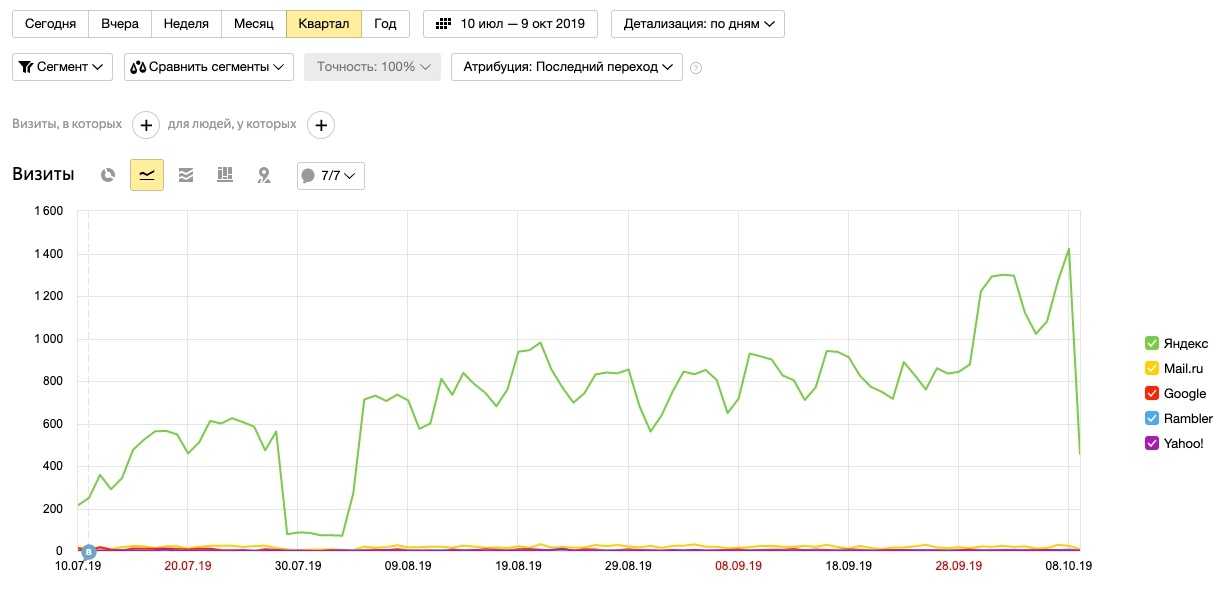Select the line chart view

pyautogui.click(x=147, y=175)
